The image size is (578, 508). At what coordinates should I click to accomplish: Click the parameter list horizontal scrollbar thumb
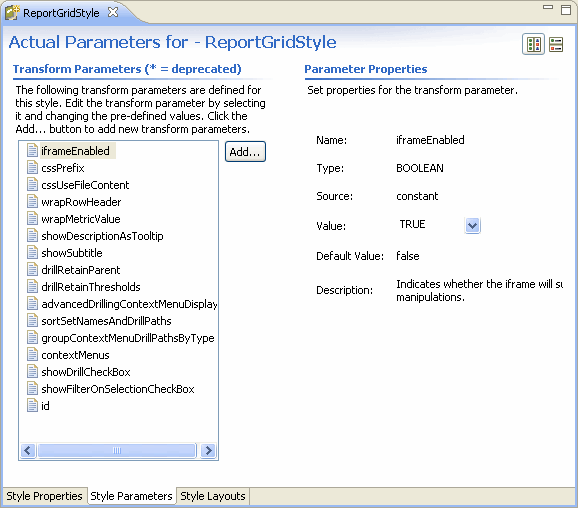[117, 450]
